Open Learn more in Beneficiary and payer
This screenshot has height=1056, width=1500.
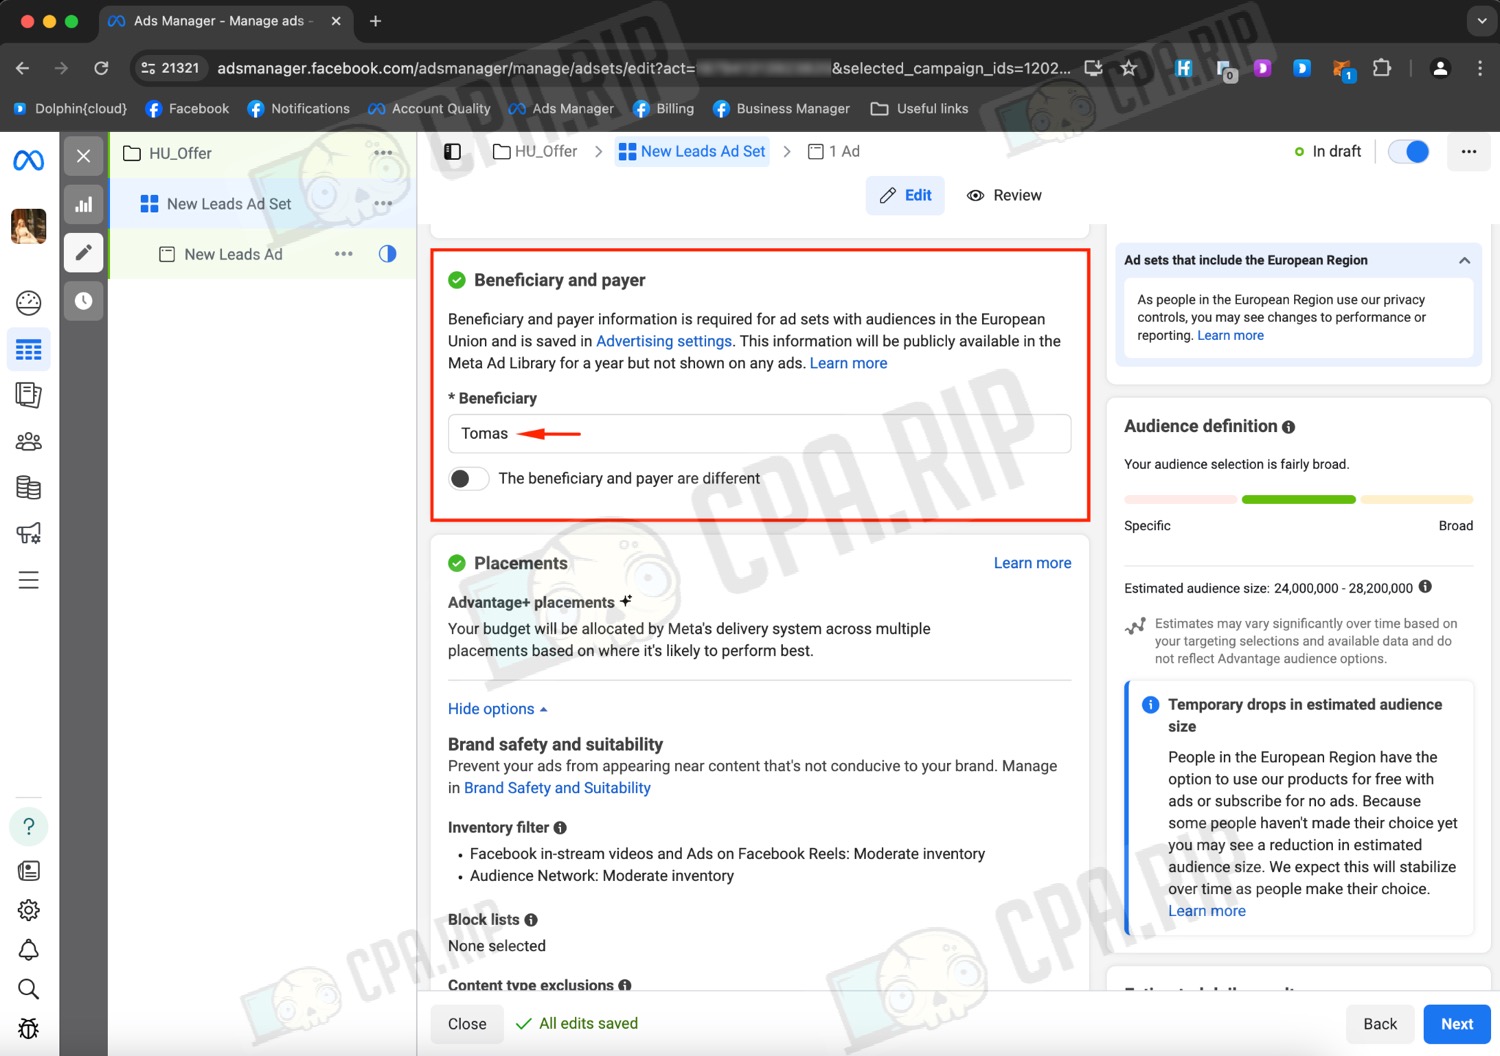[848, 363]
